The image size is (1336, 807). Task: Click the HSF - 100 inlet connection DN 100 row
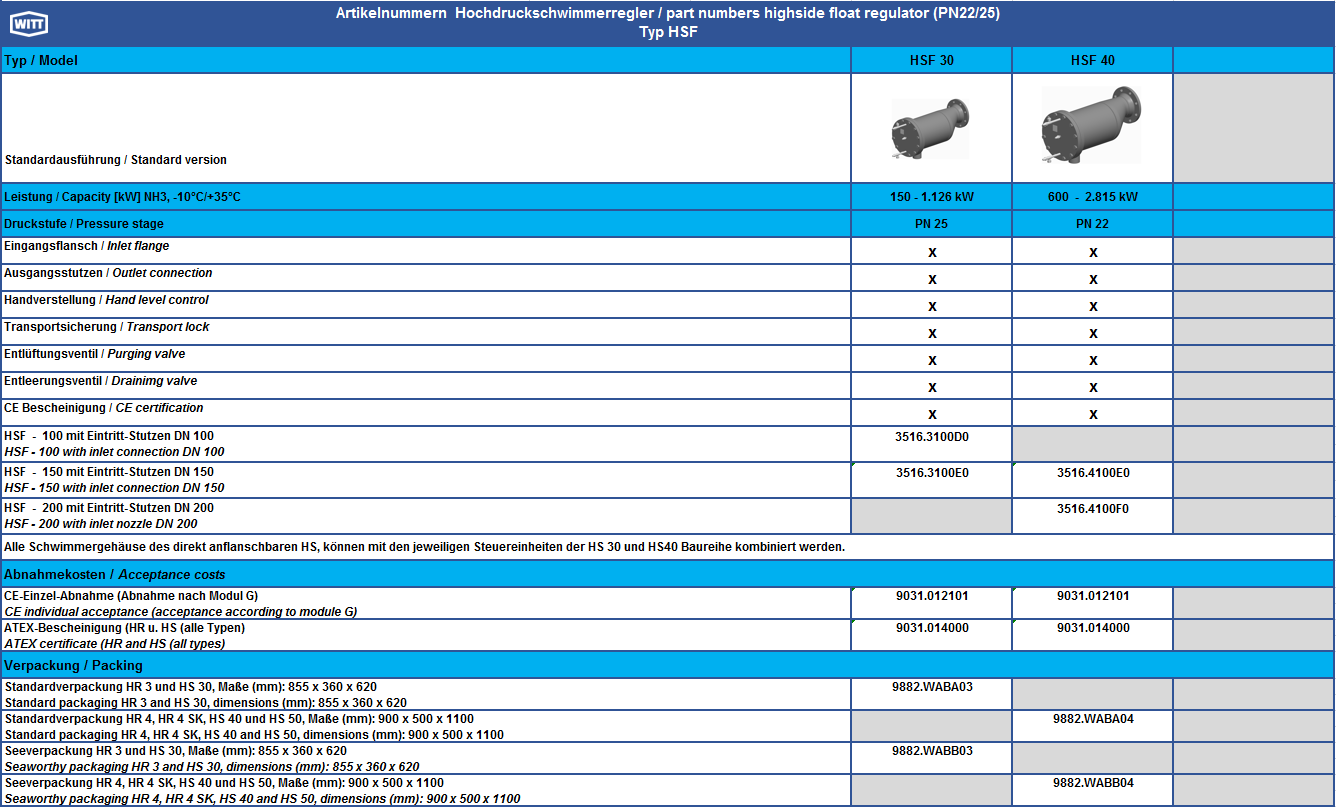[x=426, y=444]
